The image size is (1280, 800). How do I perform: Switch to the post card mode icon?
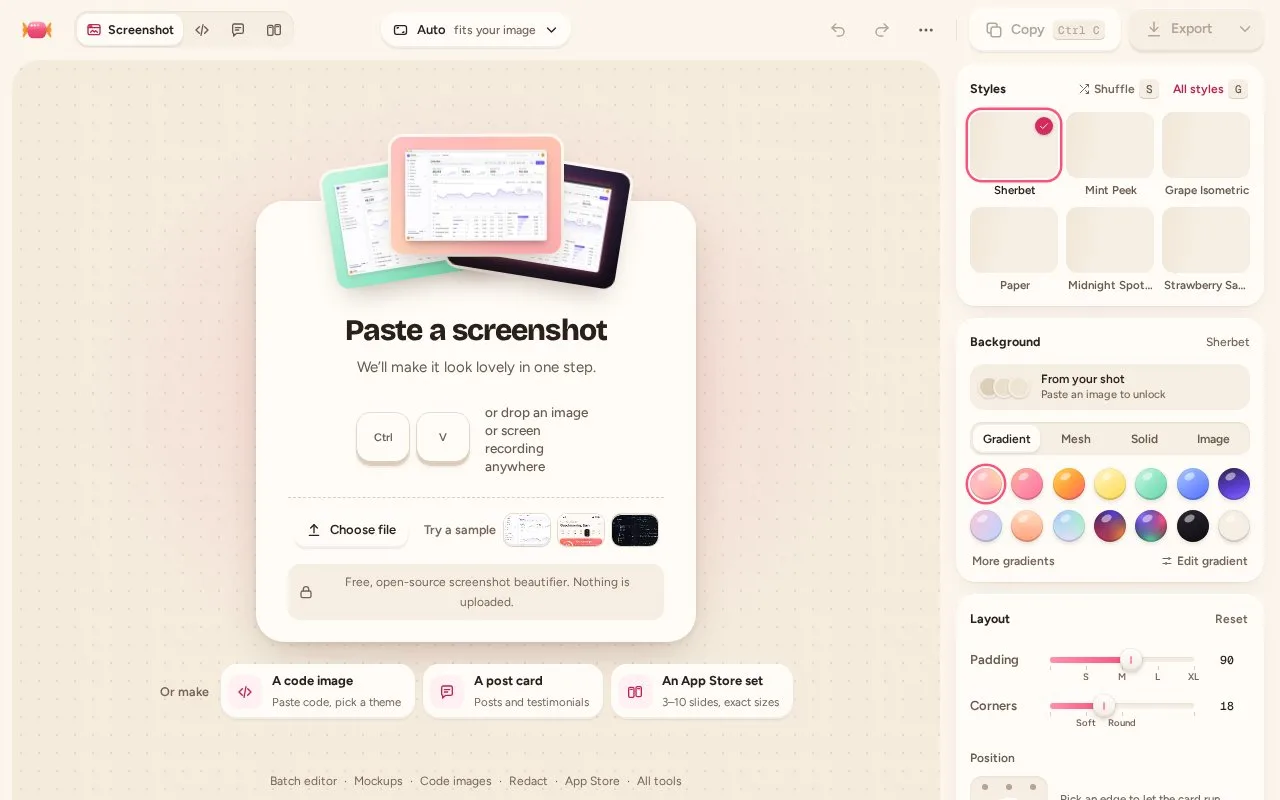click(238, 30)
